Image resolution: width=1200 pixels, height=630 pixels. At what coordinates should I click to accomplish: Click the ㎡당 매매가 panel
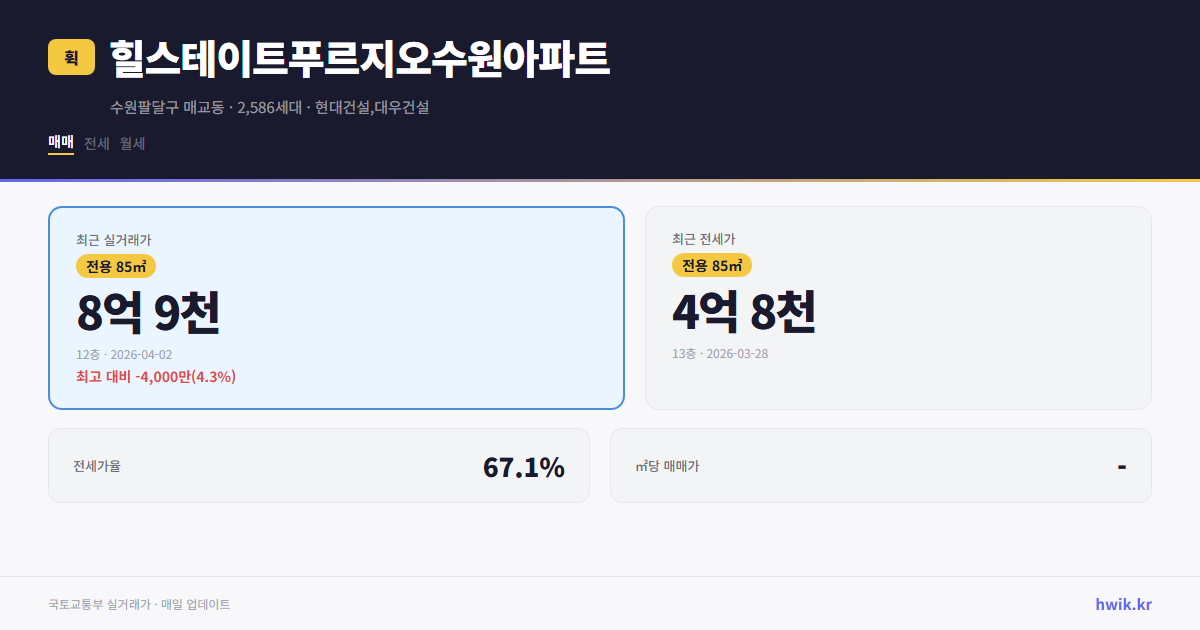[x=880, y=465]
